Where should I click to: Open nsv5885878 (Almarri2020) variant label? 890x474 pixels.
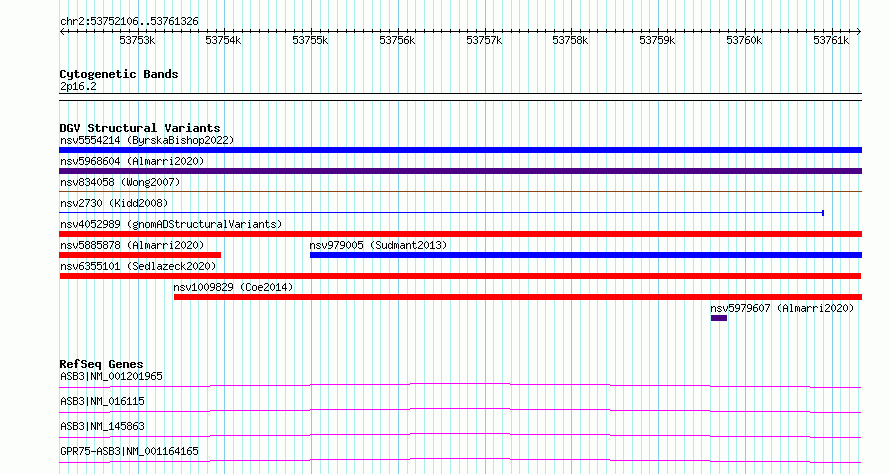(132, 245)
